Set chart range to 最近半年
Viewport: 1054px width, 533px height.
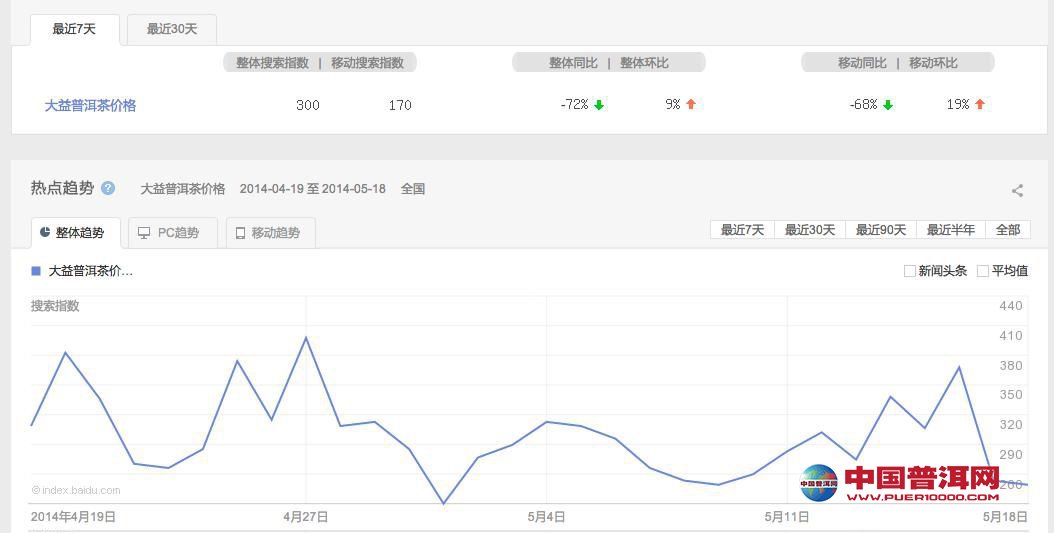950,230
